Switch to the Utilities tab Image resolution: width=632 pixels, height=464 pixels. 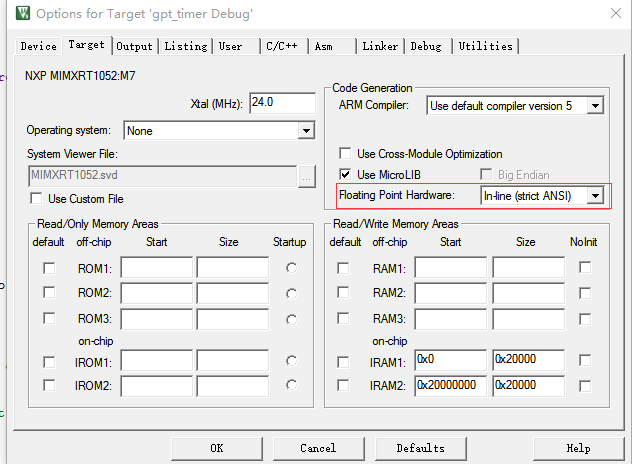(485, 46)
